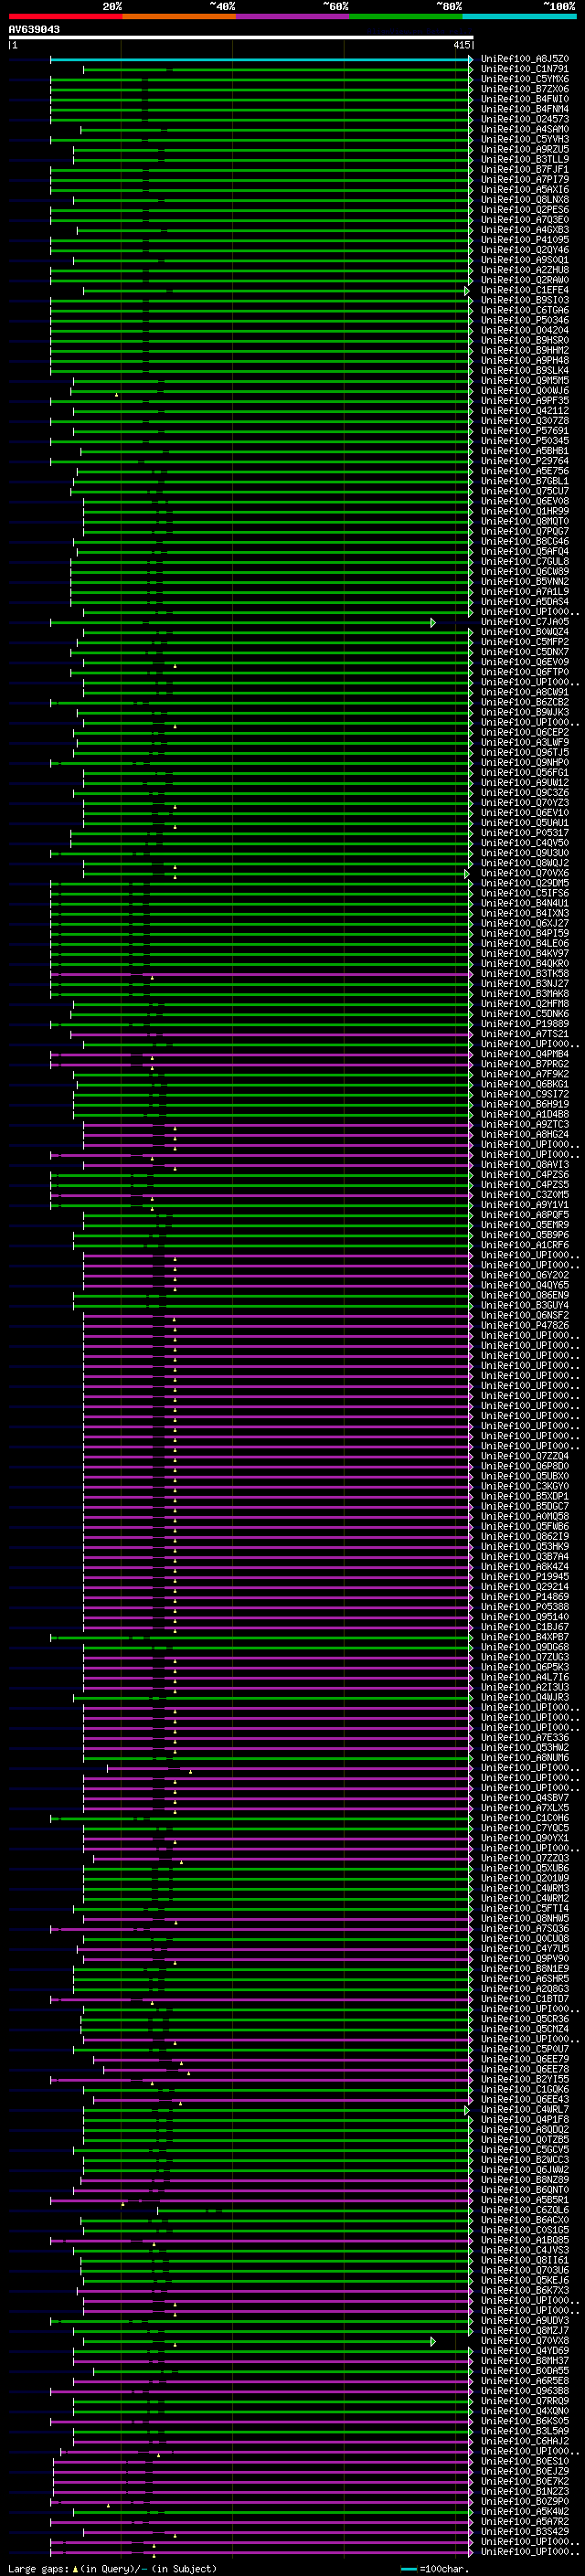Open hit UniRef100_C1BTD7
The image size is (585, 2576).
coord(525,1998)
